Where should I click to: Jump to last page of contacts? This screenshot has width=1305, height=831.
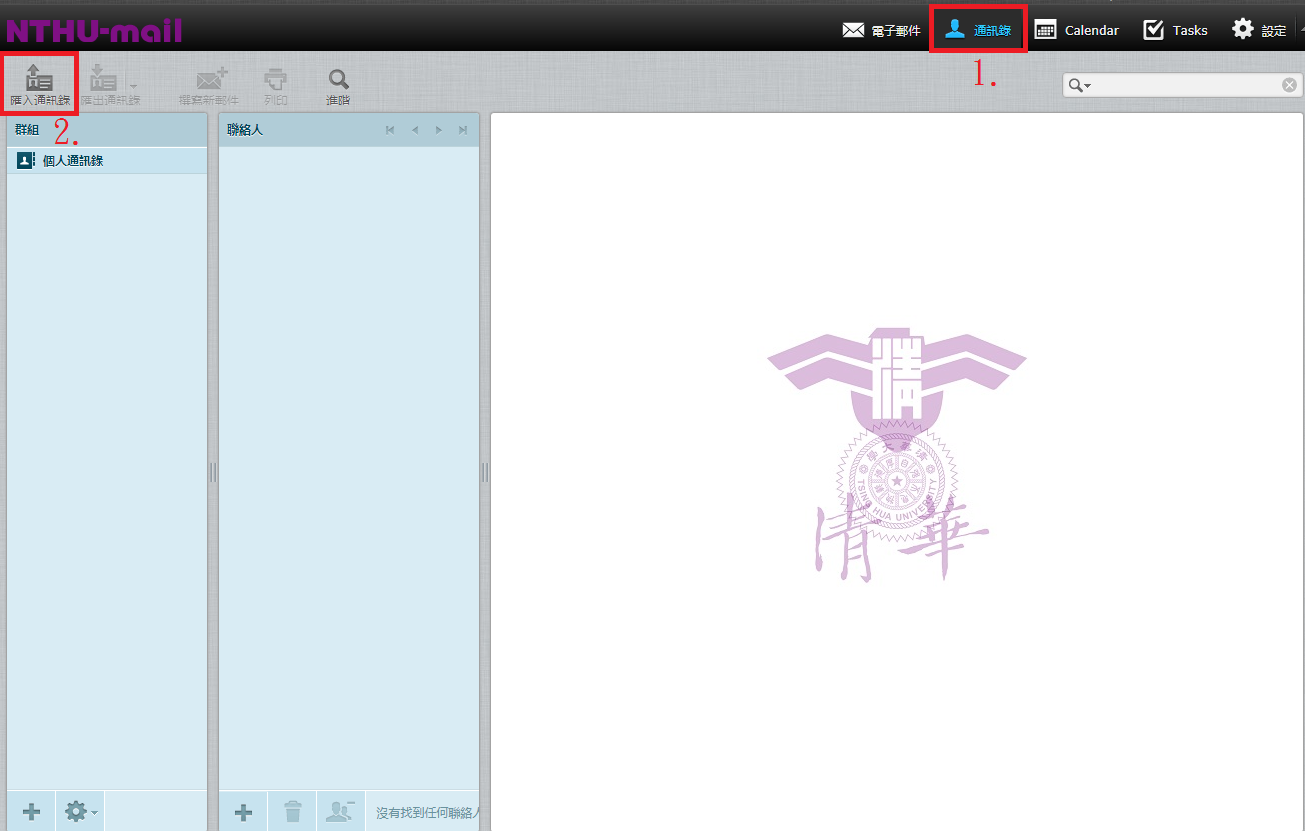463,130
